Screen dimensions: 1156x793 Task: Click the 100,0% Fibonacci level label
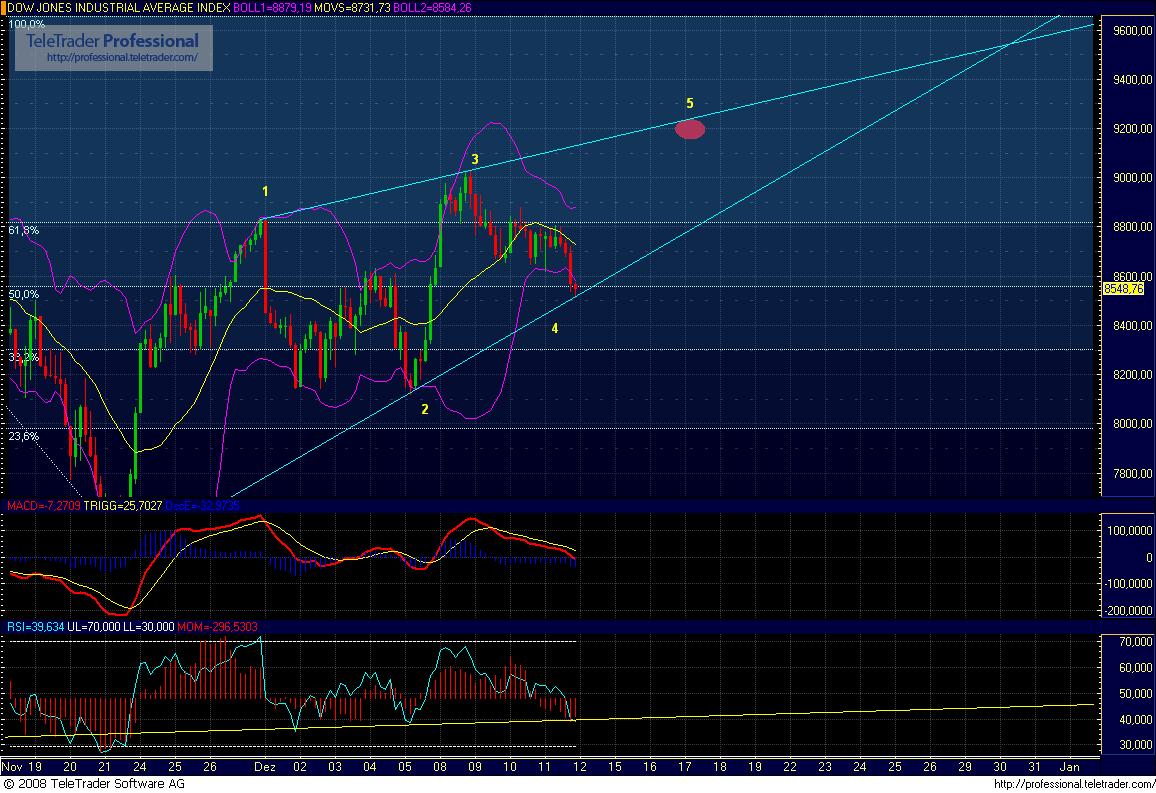[x=27, y=24]
